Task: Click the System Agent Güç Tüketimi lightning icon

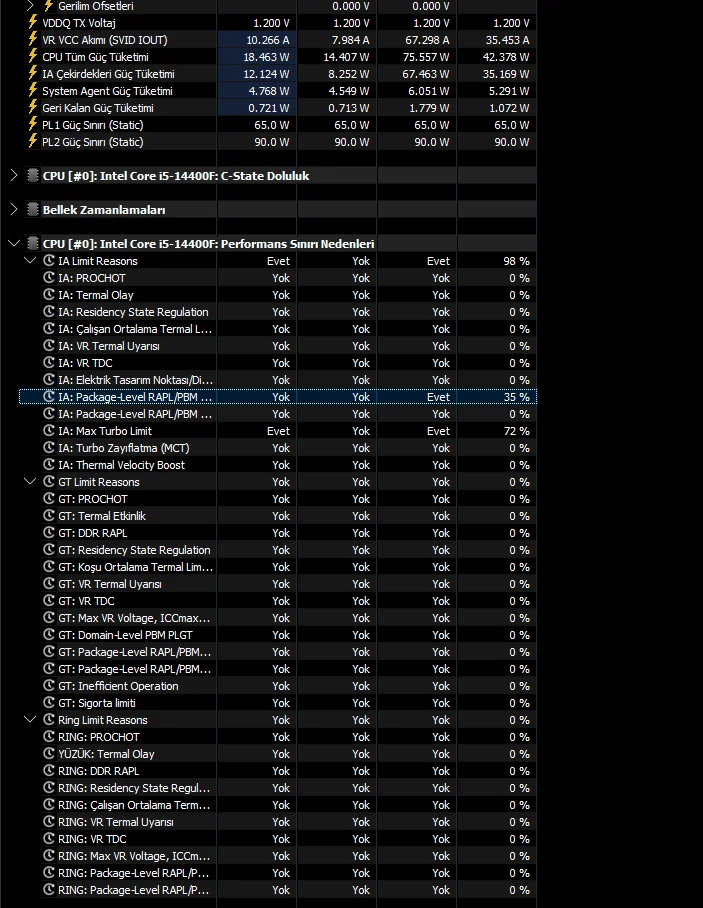Action: click(x=33, y=90)
